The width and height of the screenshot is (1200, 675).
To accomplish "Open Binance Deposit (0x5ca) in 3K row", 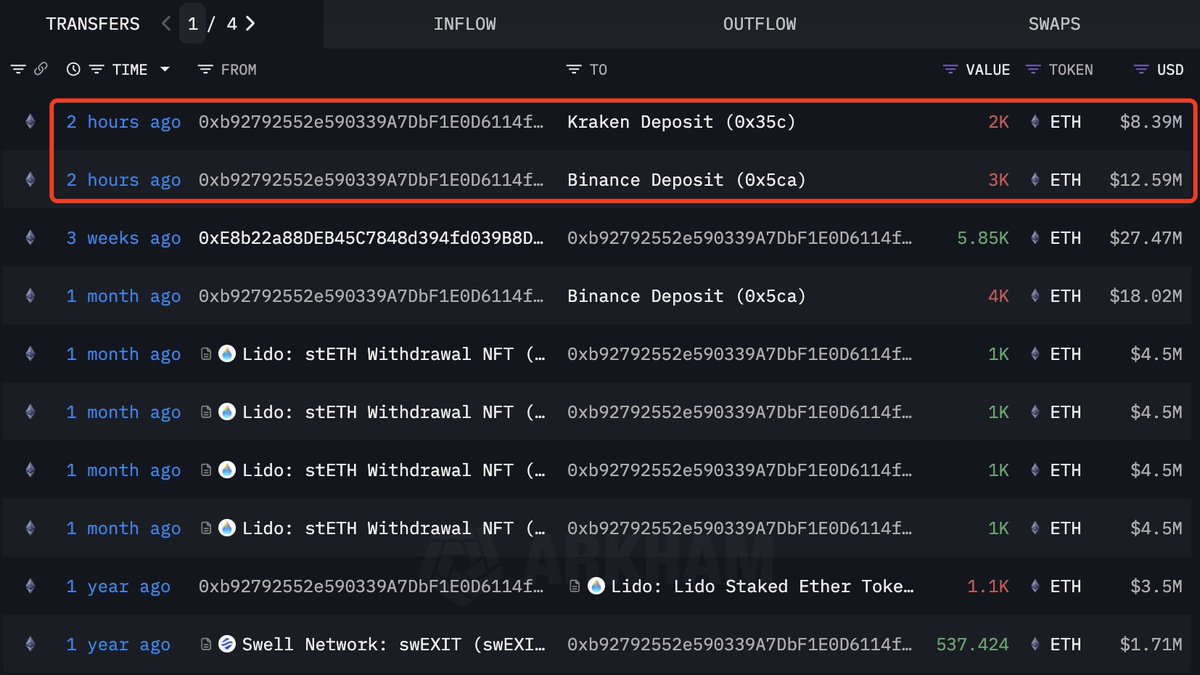I will [686, 180].
